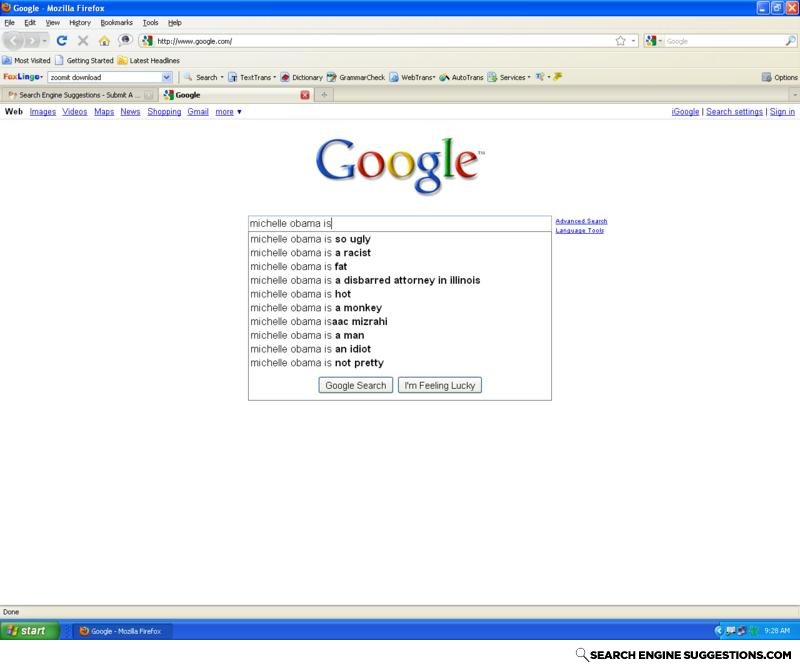
Task: Click the search magnifier in Firefox search box
Action: tap(790, 41)
